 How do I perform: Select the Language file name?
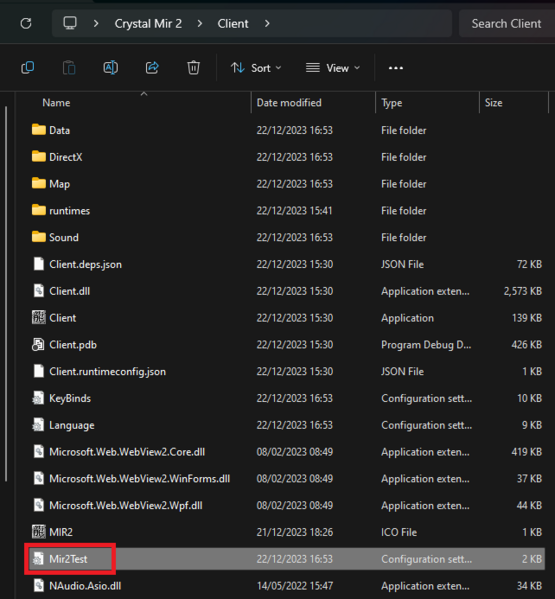coord(72,425)
